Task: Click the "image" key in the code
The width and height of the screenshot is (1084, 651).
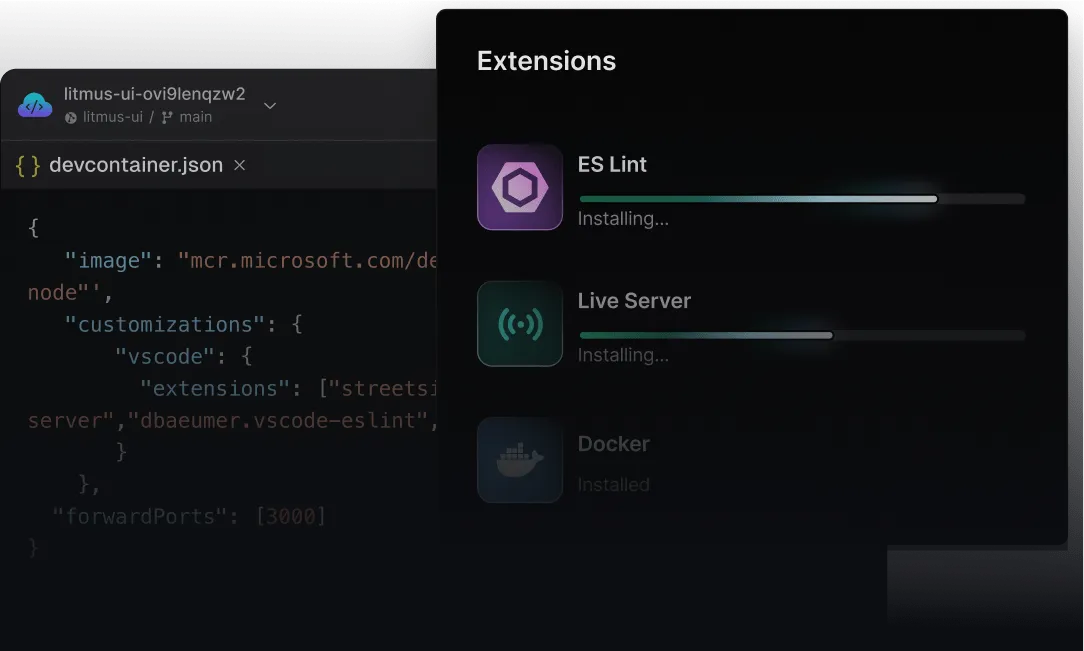Action: [x=108, y=261]
